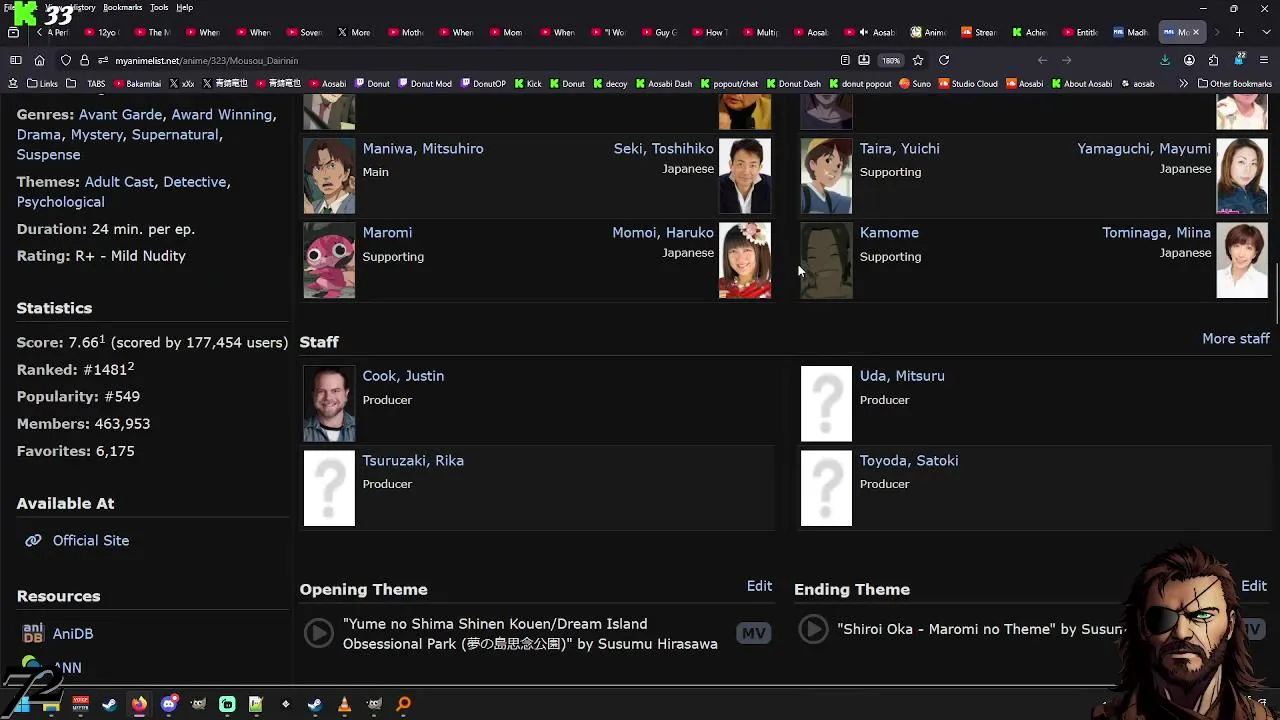Open Kamome character page
The image size is (1280, 720).
[889, 232]
